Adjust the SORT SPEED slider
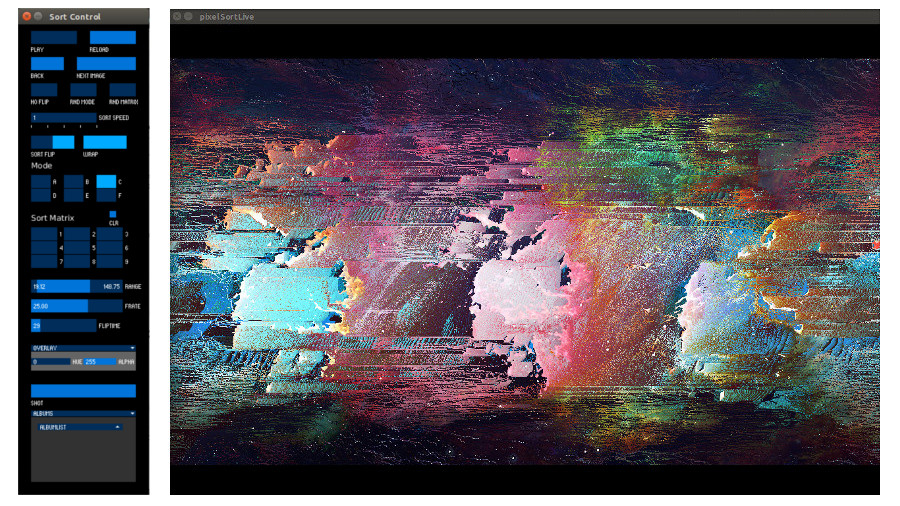The width and height of the screenshot is (900, 506). point(64,118)
